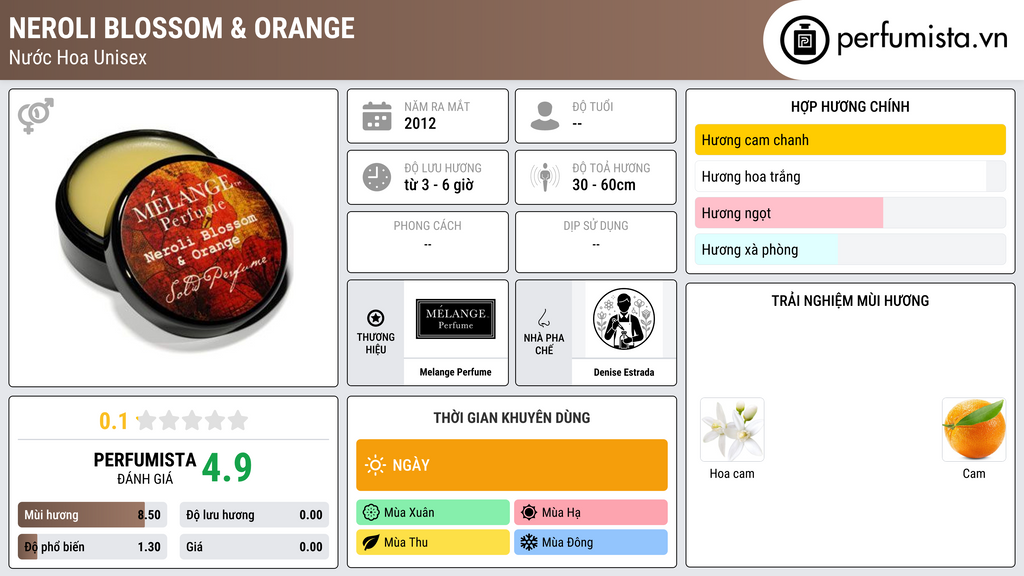Click the person icon beside Độ tuổi
1024x576 pixels.
tap(545, 116)
